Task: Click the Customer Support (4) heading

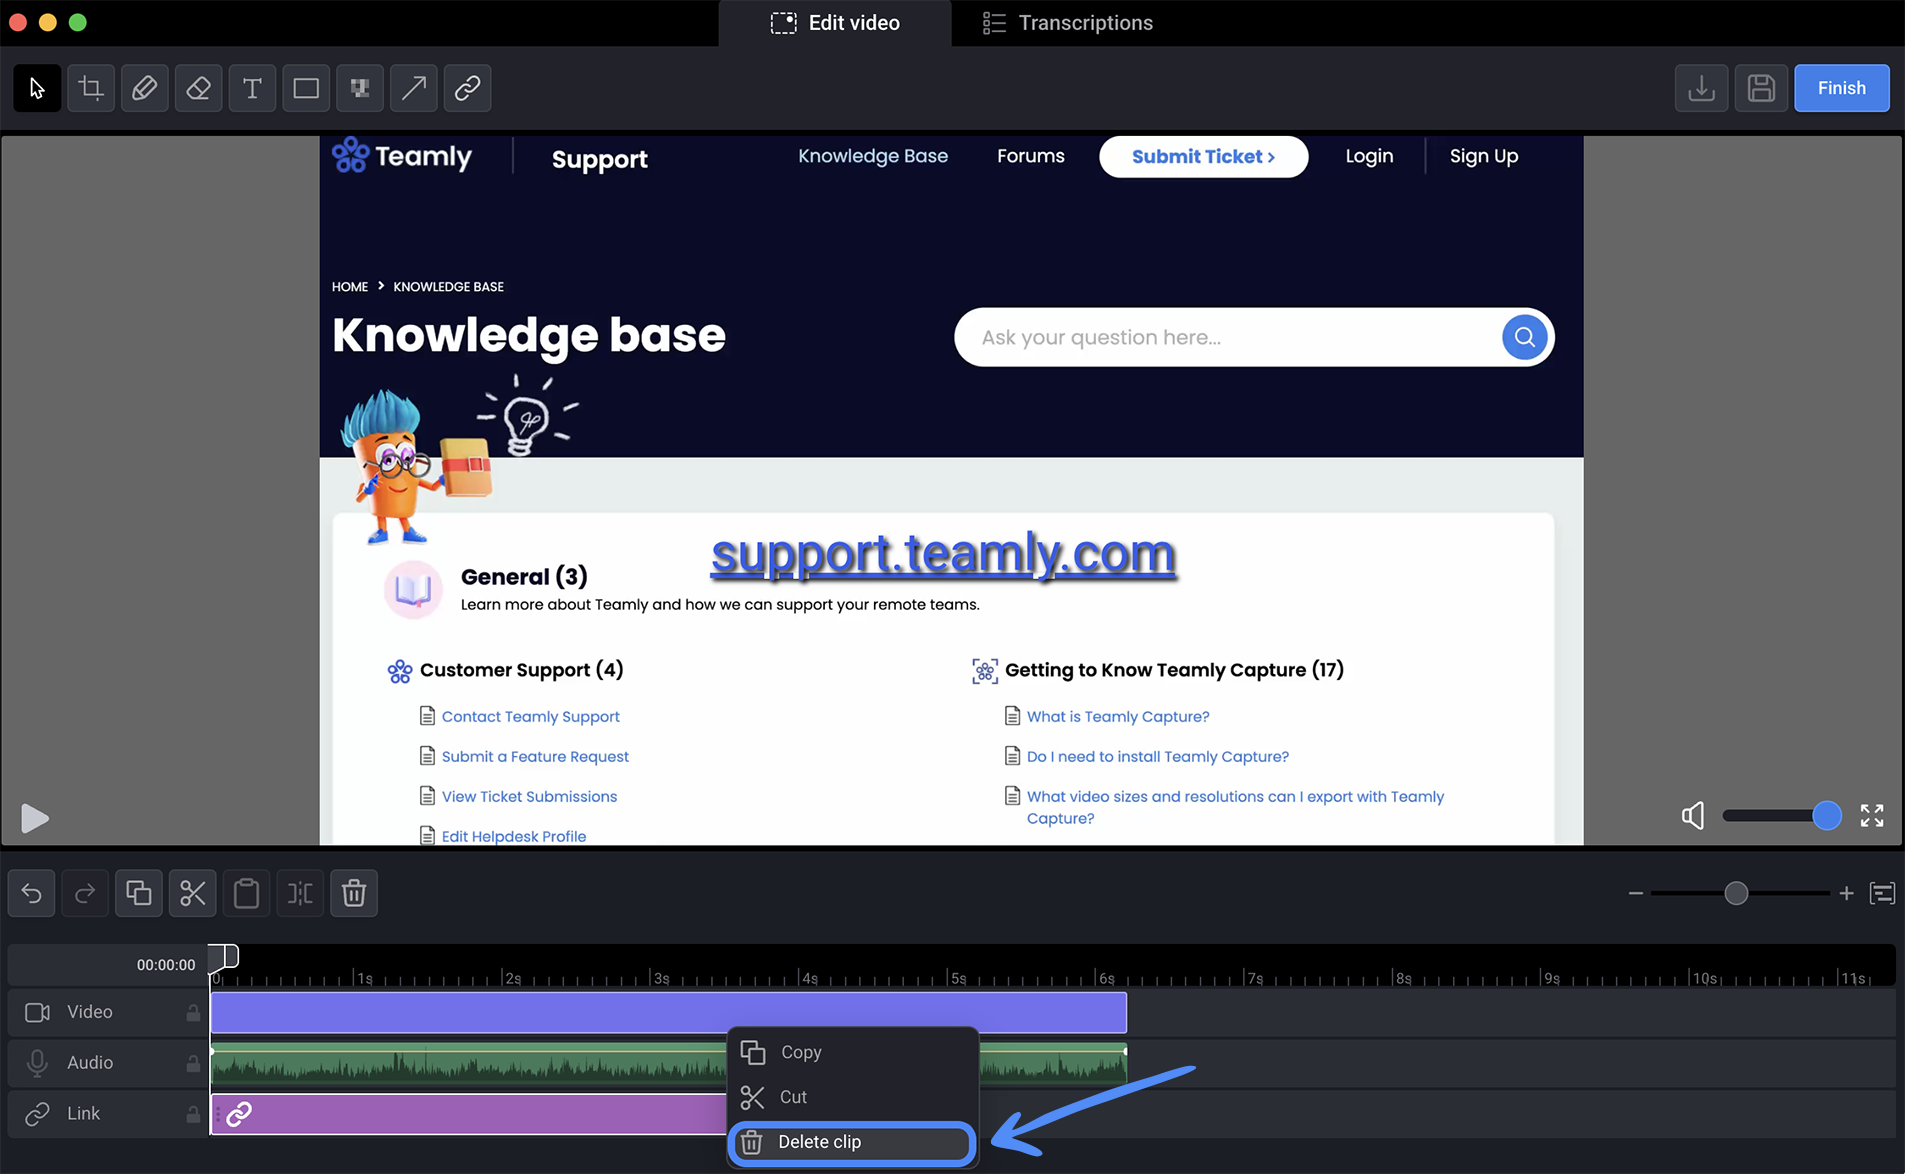Action: [x=521, y=670]
